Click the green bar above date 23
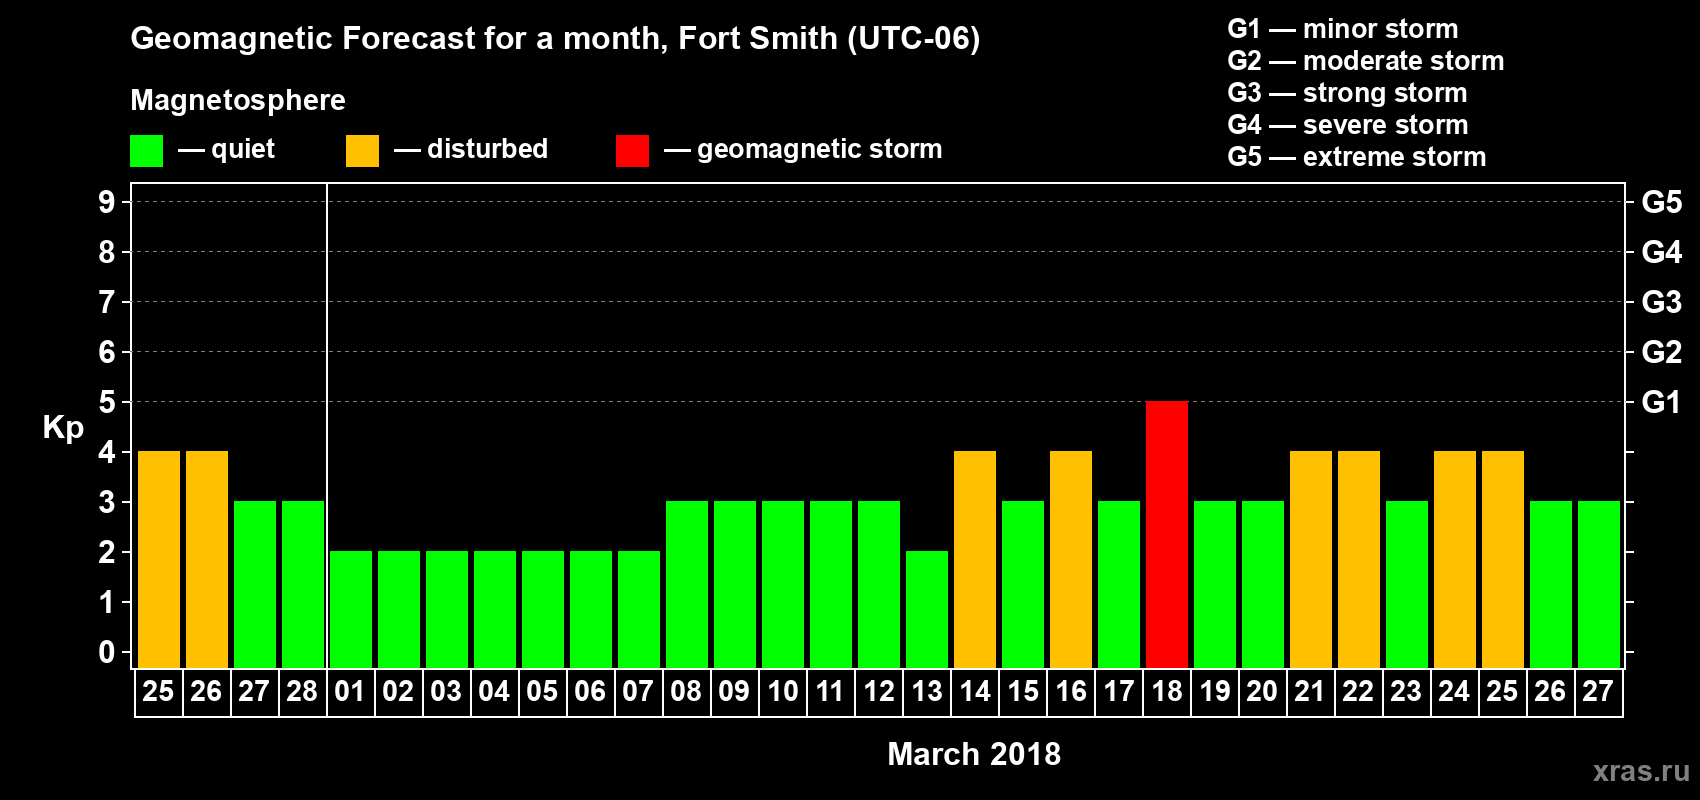This screenshot has height=800, width=1700. click(1407, 585)
